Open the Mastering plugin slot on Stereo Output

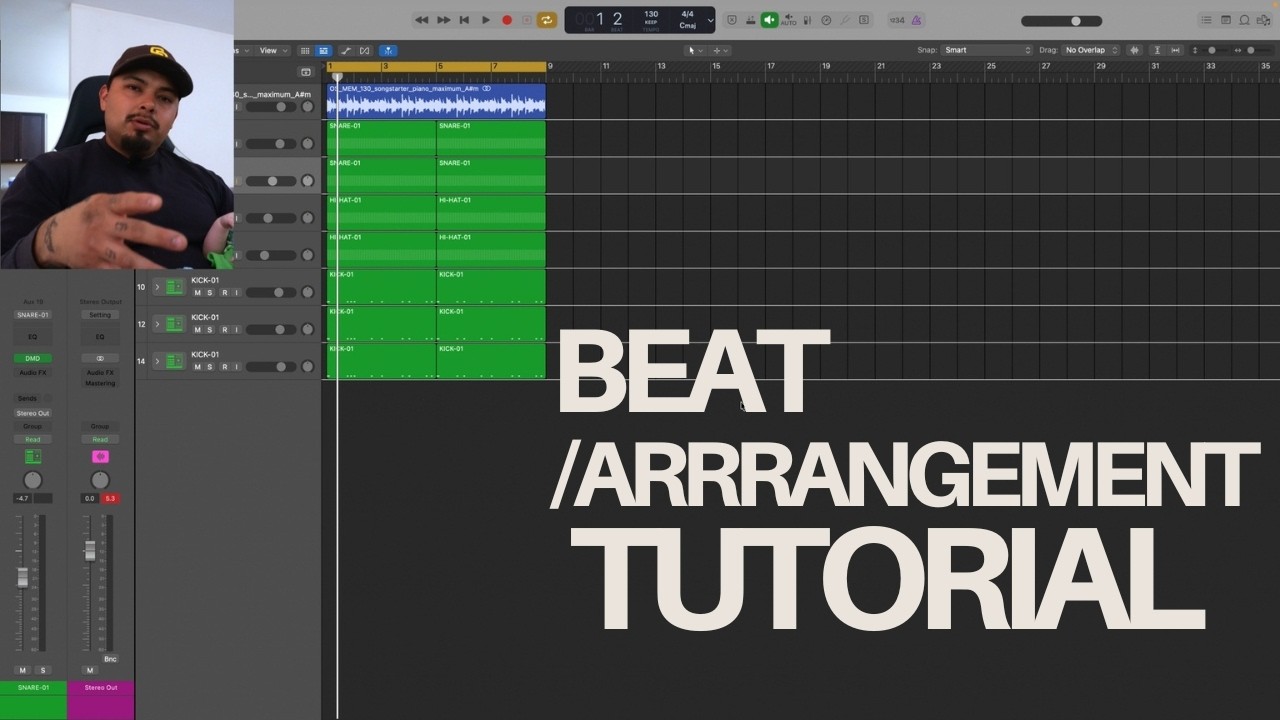click(x=100, y=383)
